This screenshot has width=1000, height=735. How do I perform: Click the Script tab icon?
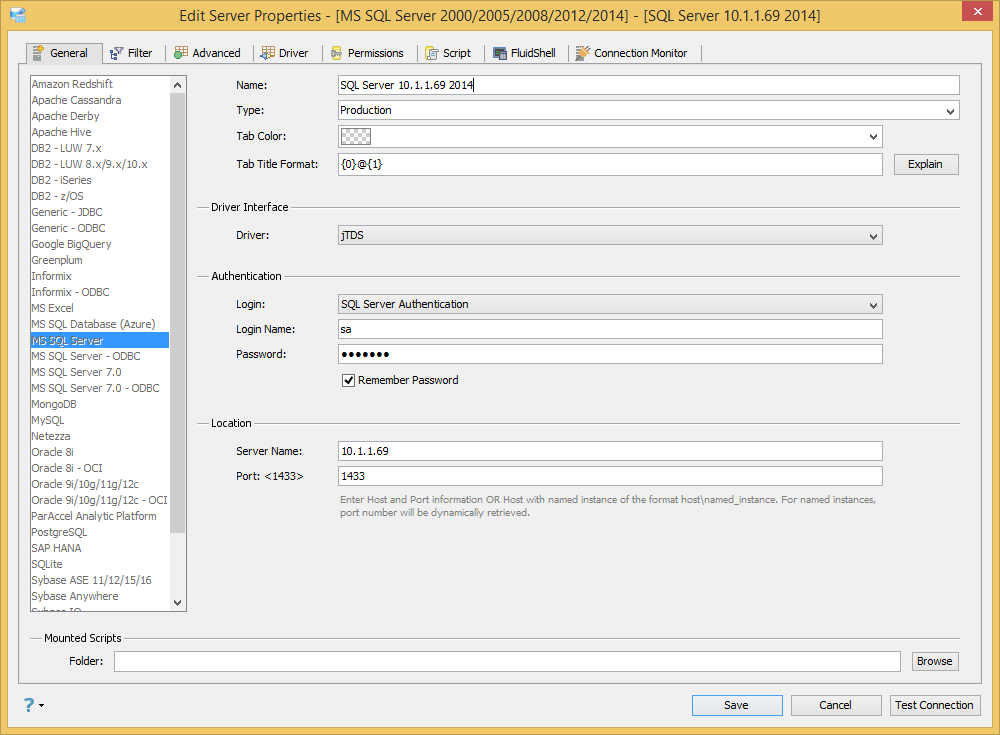(432, 54)
